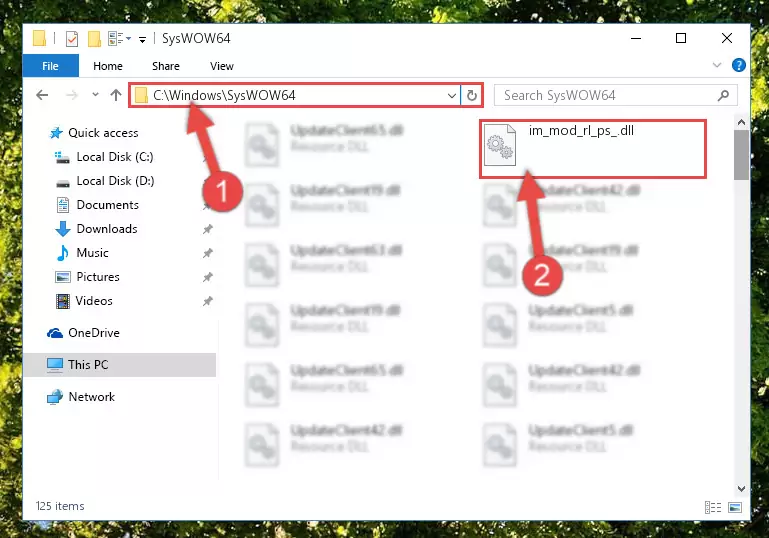
Task: Switch to the Home ribbon tab
Action: click(108, 66)
